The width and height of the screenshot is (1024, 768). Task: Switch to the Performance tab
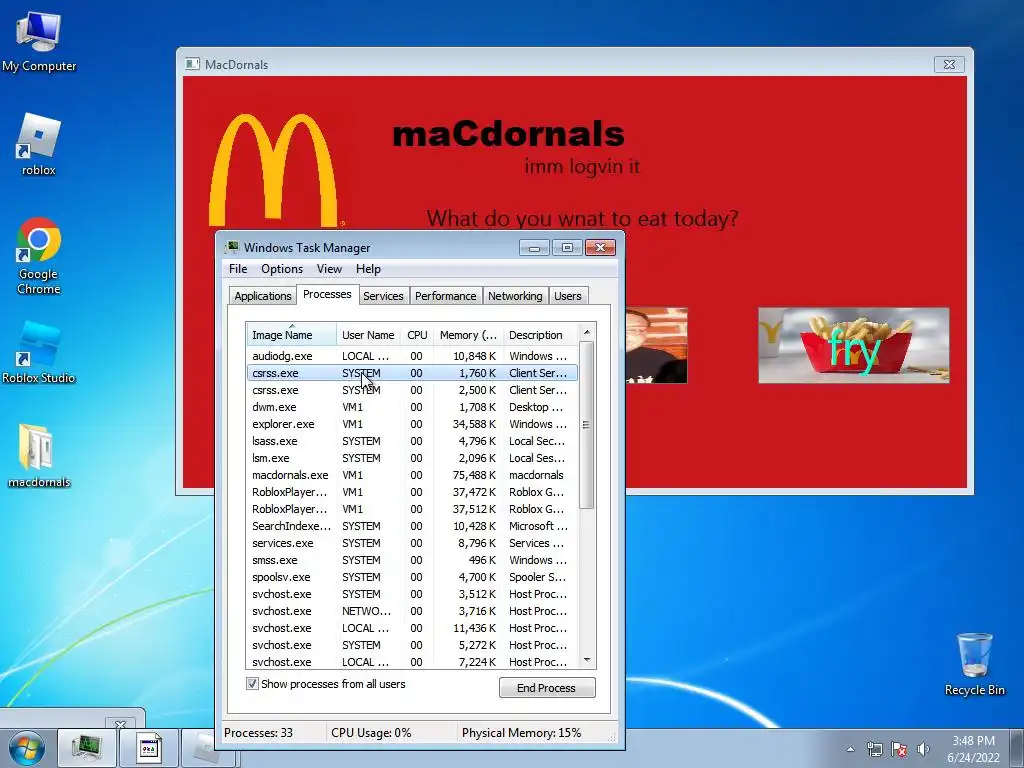(445, 296)
